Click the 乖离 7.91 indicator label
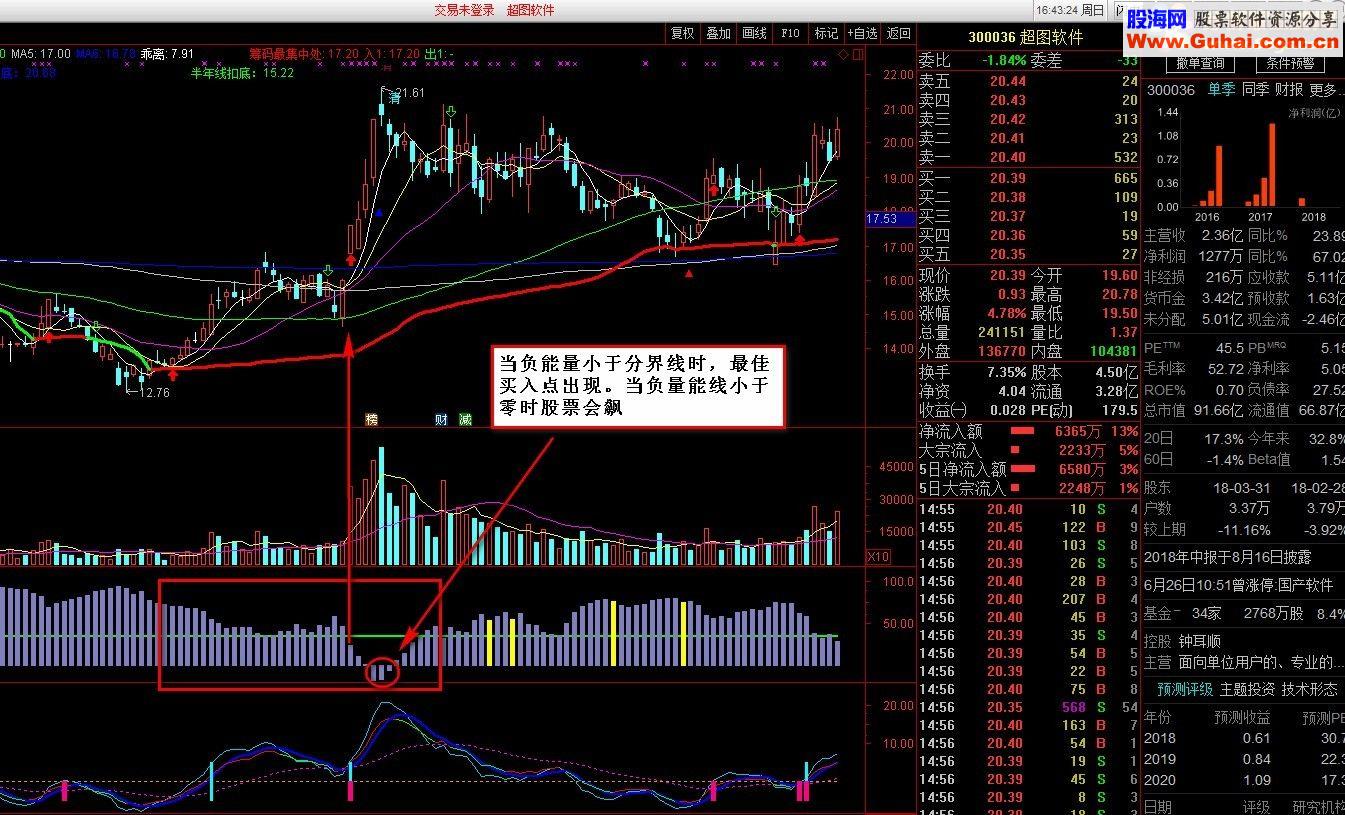Viewport: 1345px width, 815px height. [168, 53]
